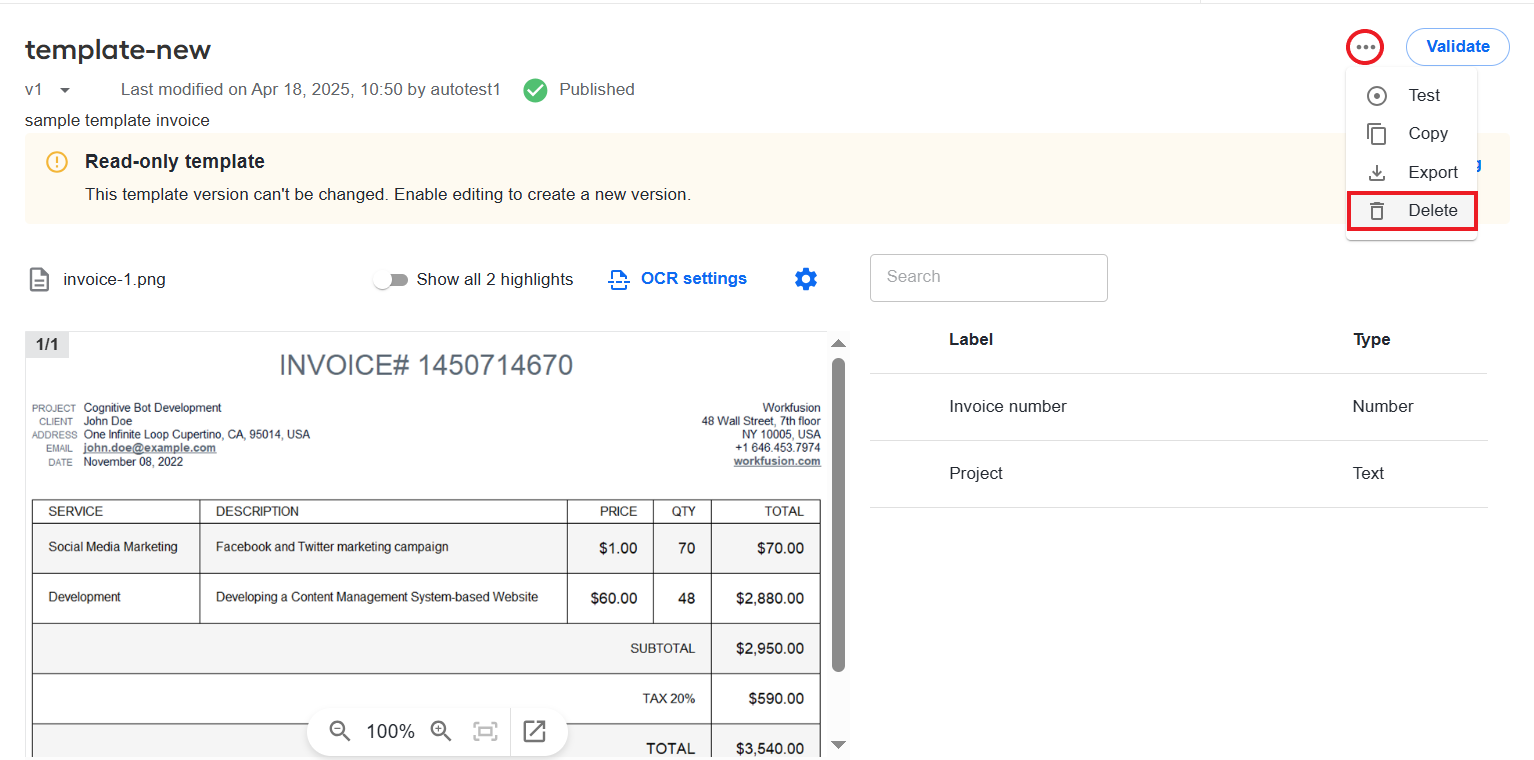Select the Project label row
Viewport: 1534px width, 760px height.
click(x=1178, y=474)
